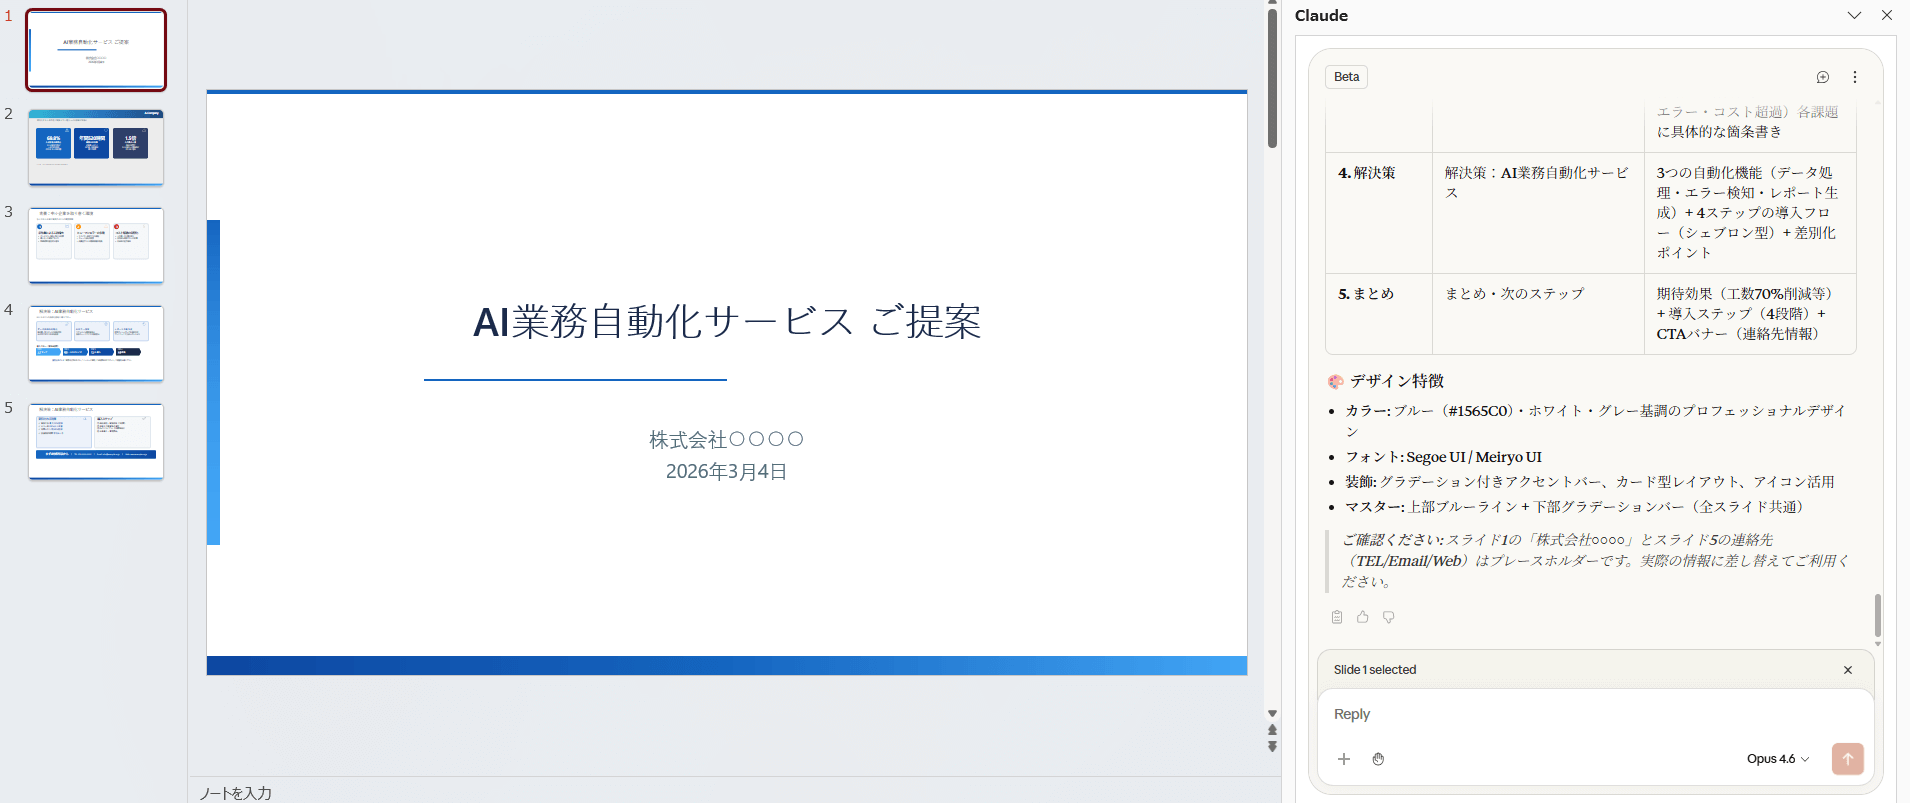
Task: Copy Claude's response to clipboard
Action: click(1337, 617)
